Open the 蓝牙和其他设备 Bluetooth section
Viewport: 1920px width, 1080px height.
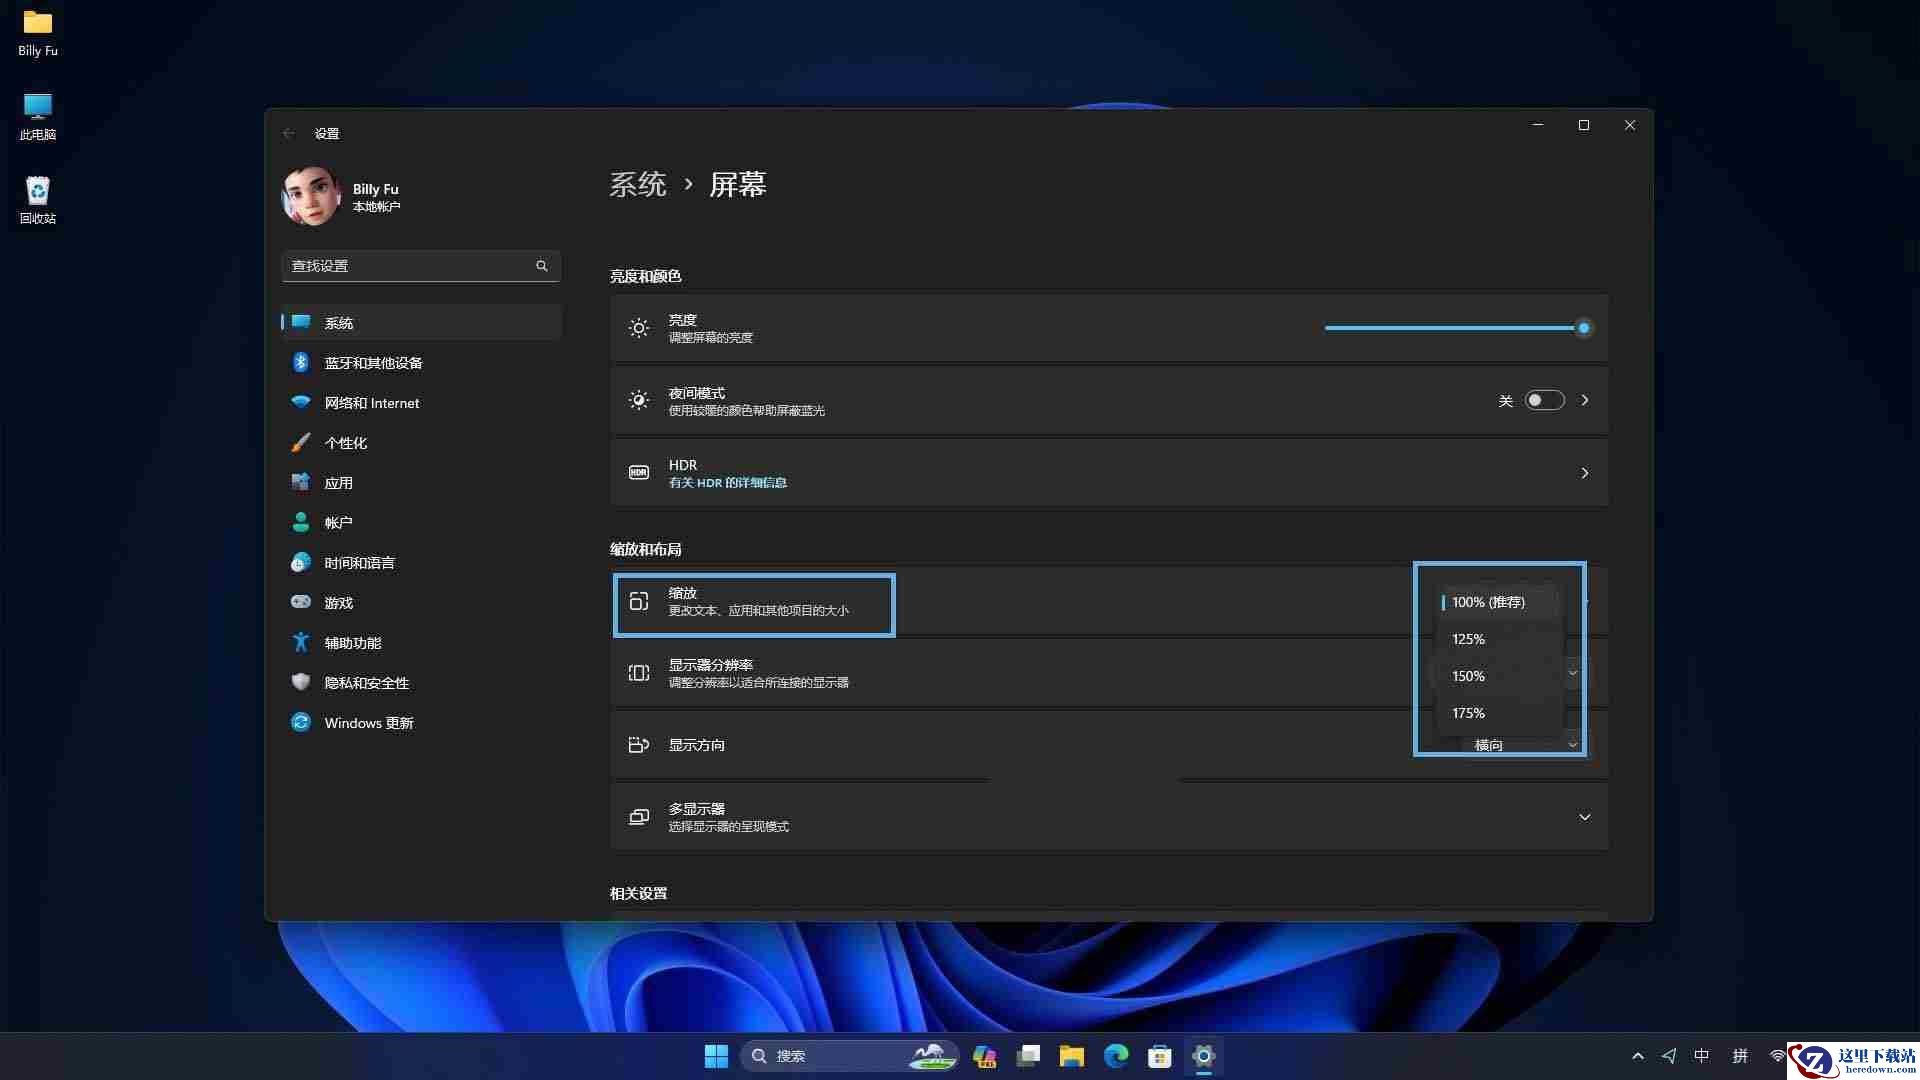click(421, 363)
